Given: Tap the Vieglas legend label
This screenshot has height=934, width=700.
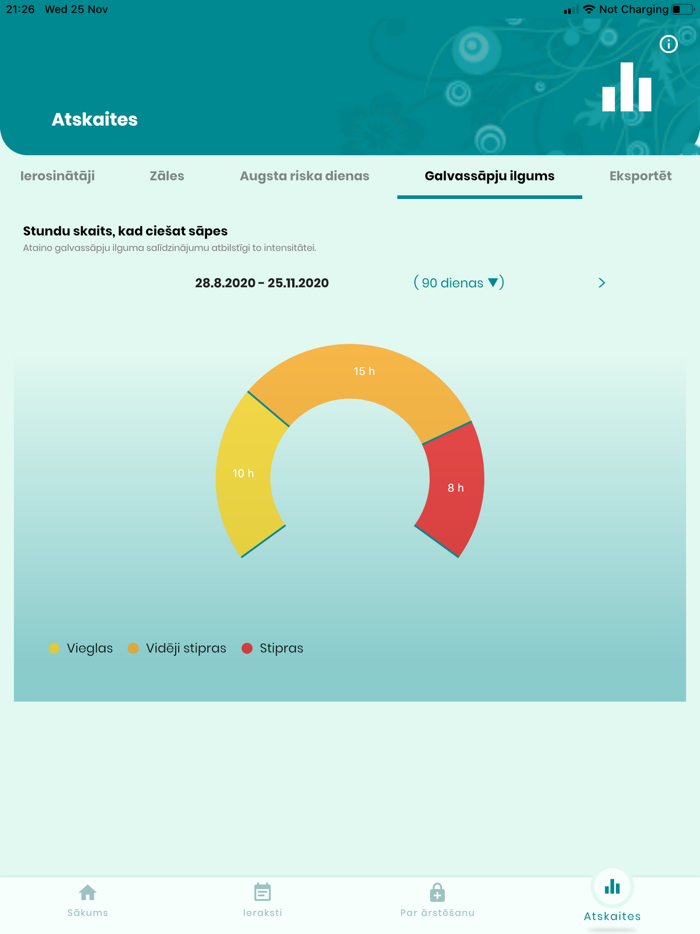Looking at the screenshot, I should 89,648.
